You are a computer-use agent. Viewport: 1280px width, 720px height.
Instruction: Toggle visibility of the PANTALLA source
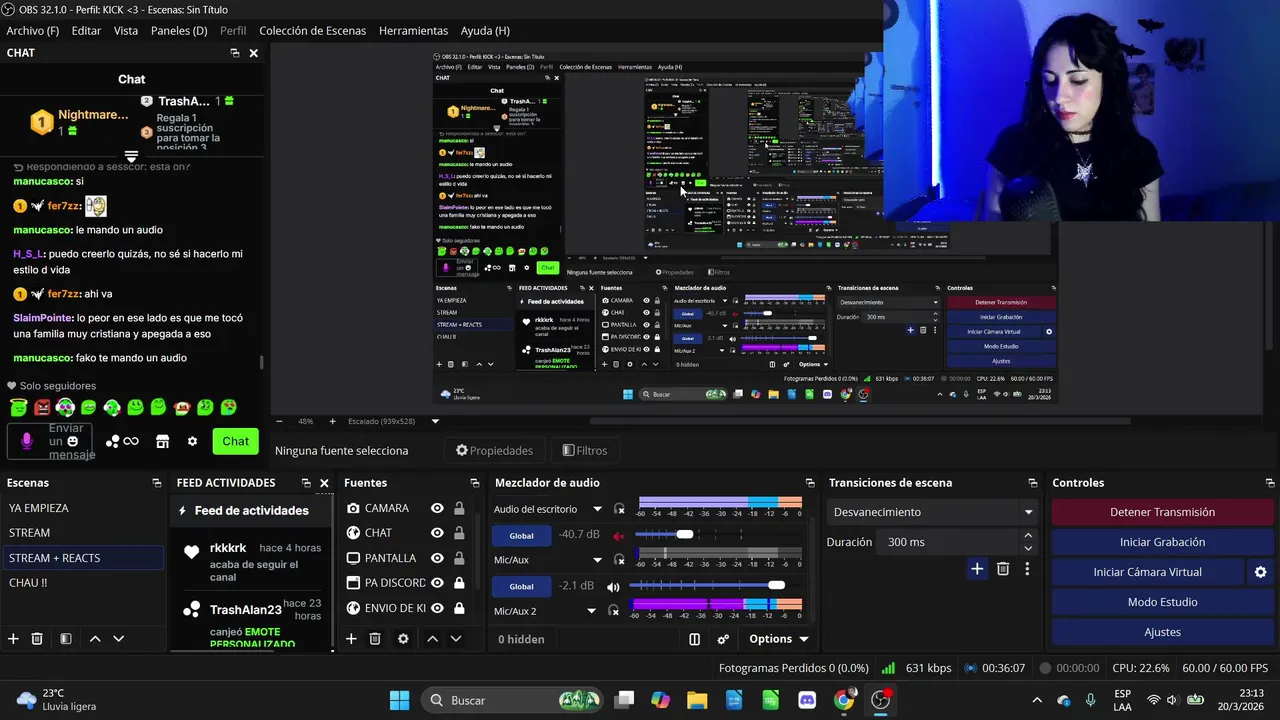[x=437, y=558]
